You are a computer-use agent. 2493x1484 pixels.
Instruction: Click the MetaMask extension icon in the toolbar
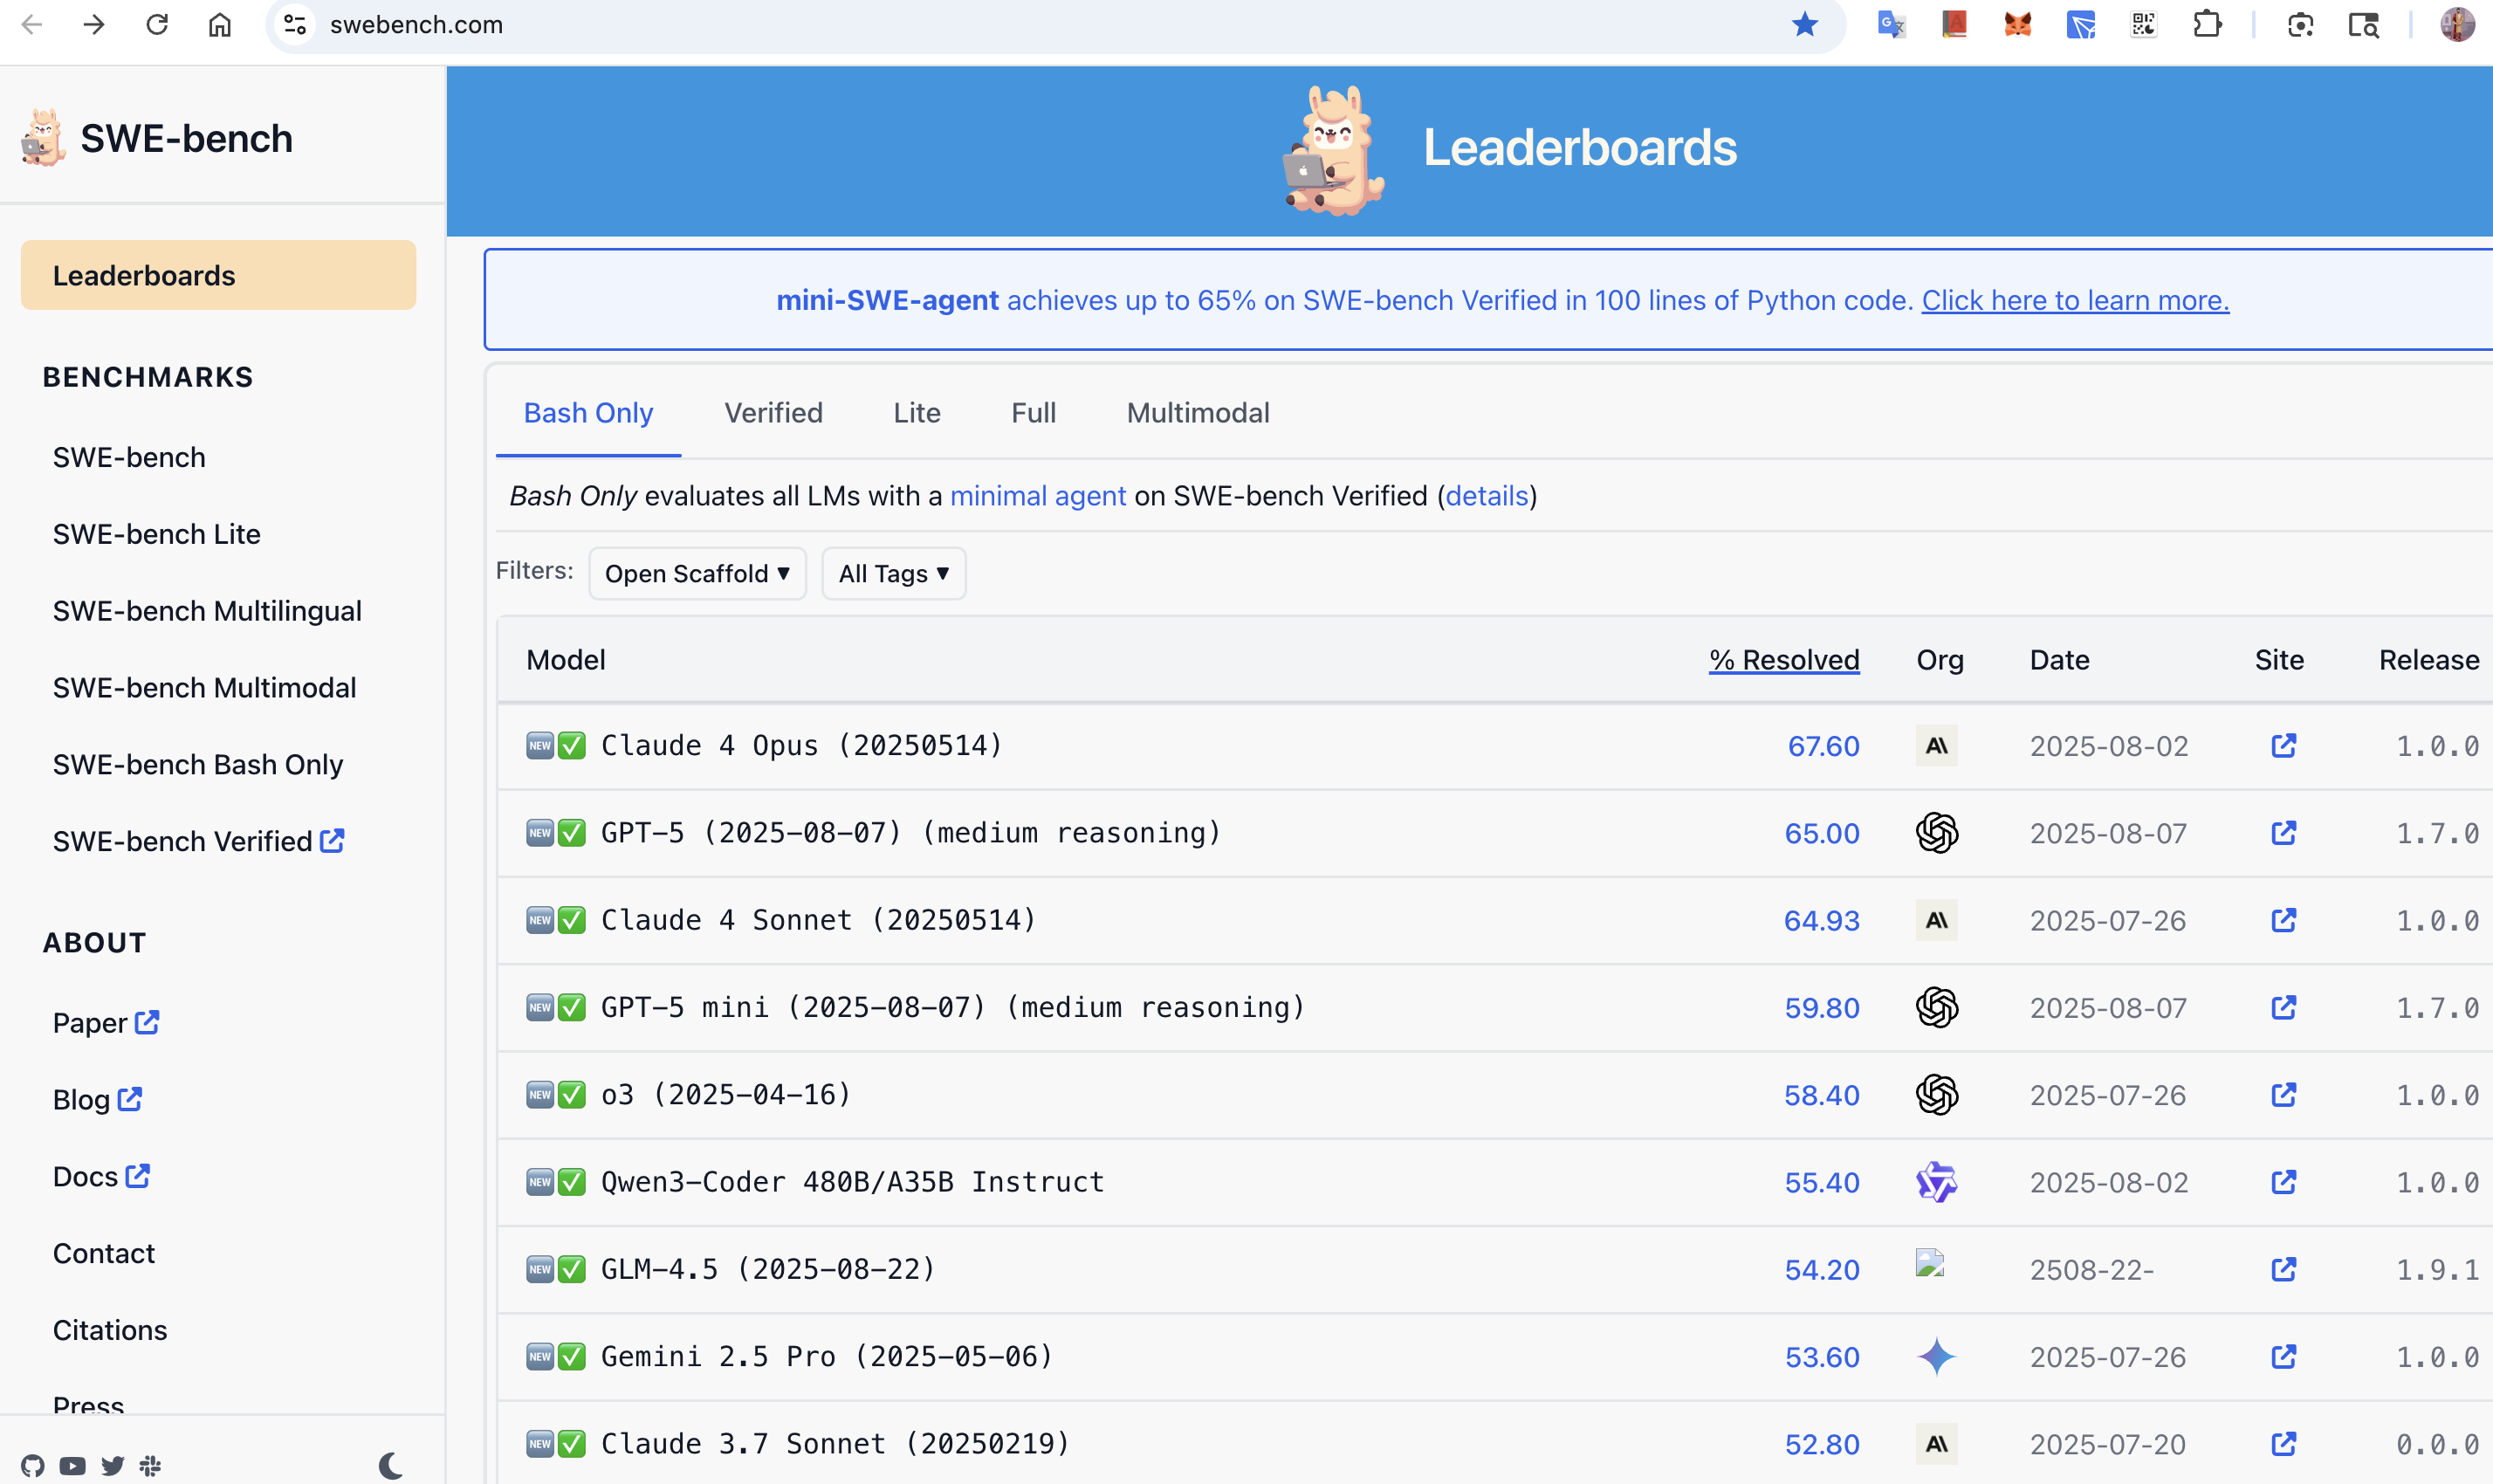(x=2017, y=24)
